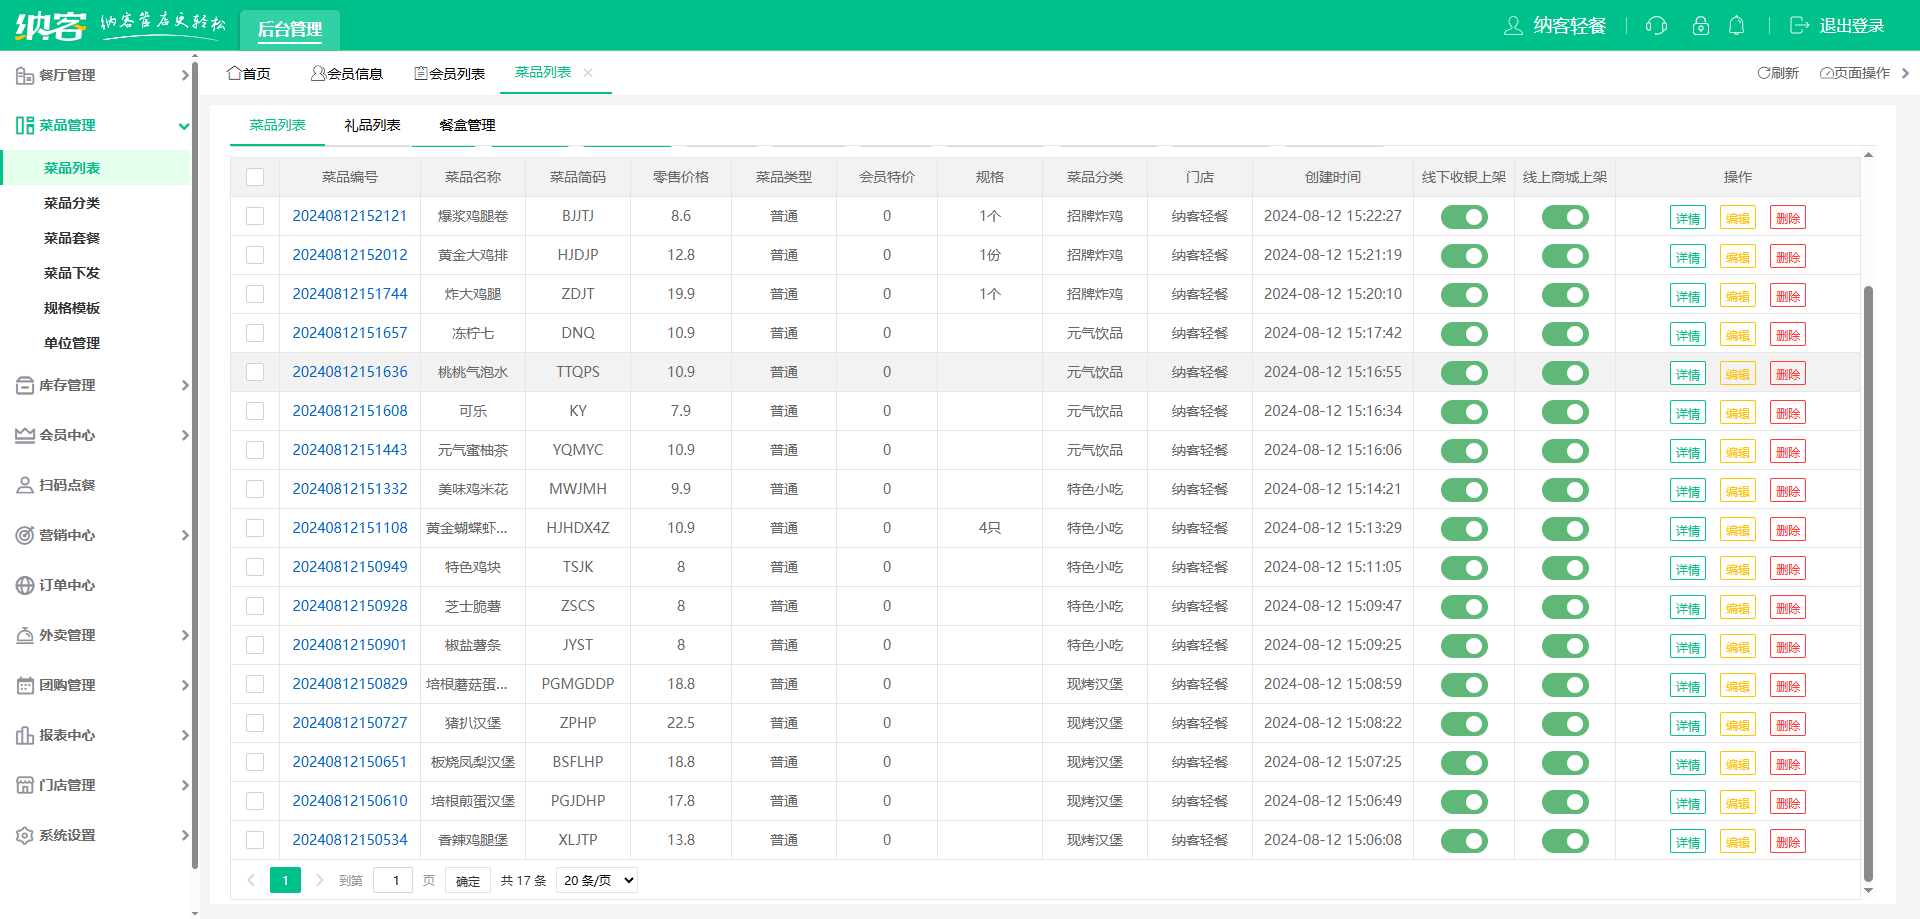Image resolution: width=1920 pixels, height=919 pixels.
Task: Click the 首页 home tab icon
Action: coord(234,73)
